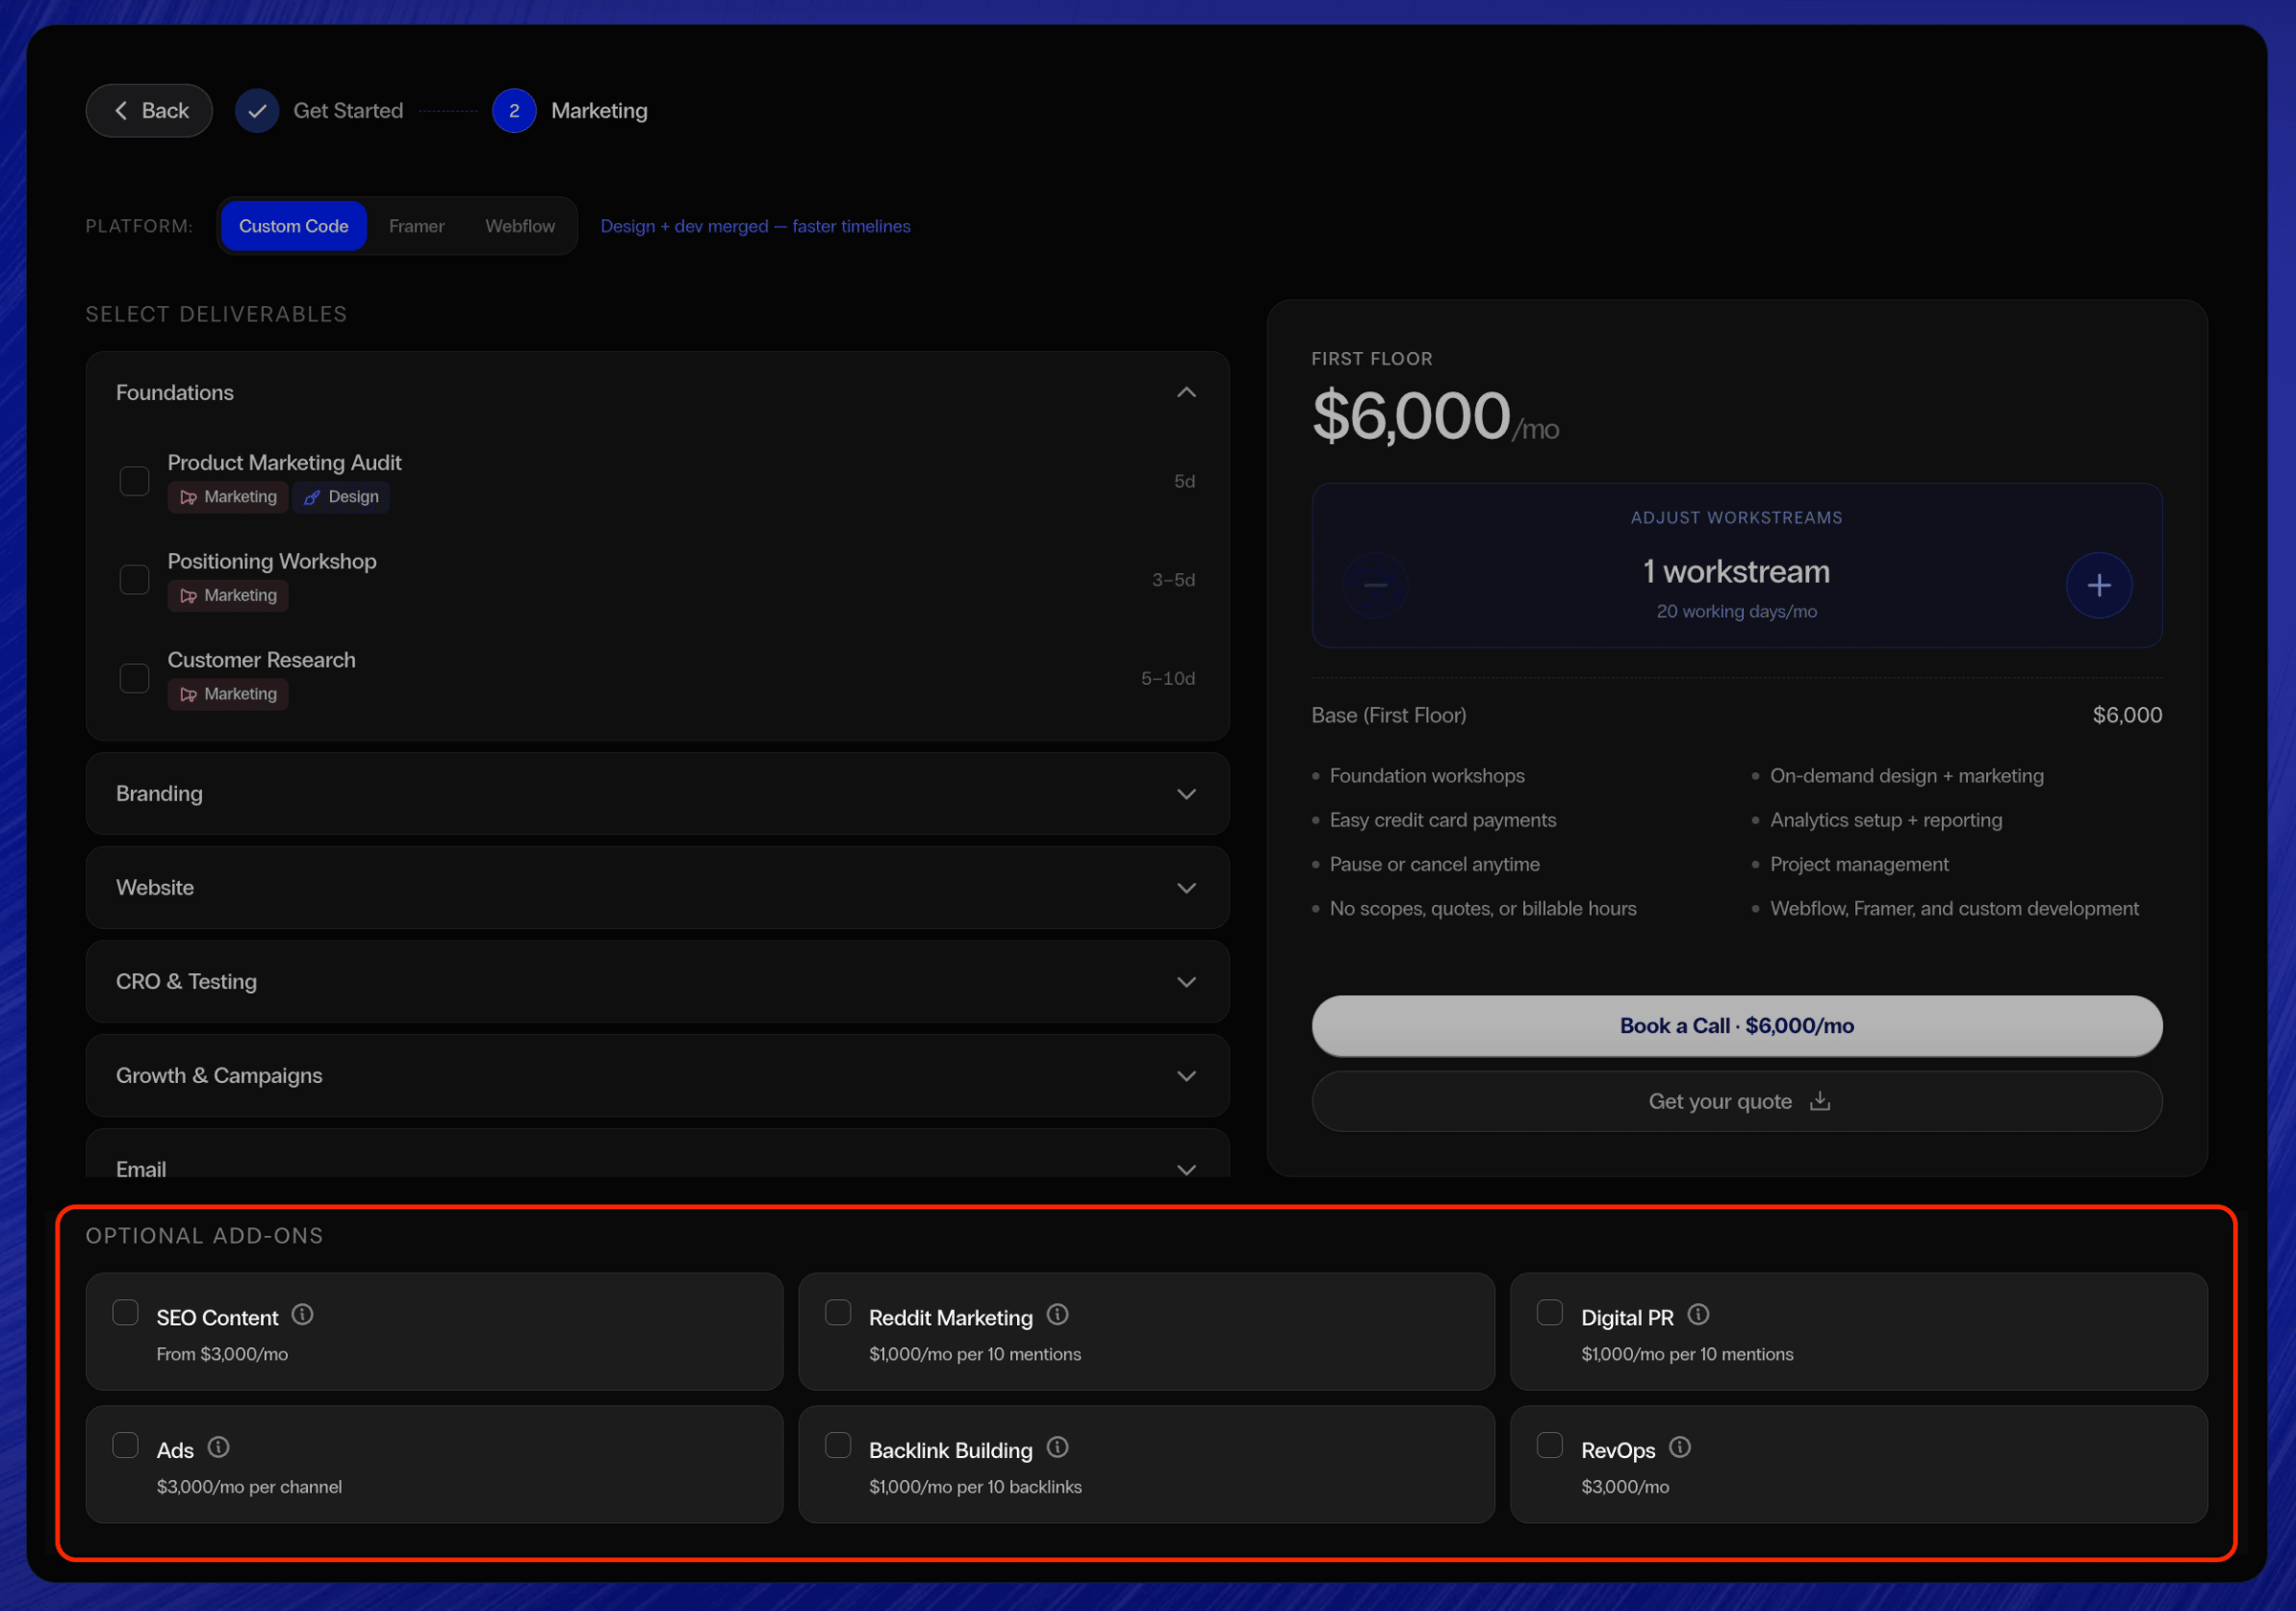Click the Book a Call button

click(x=1736, y=1025)
